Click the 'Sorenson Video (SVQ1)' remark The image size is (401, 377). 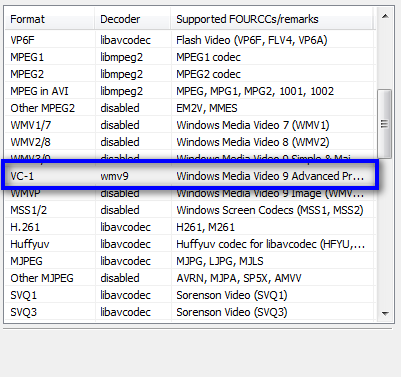tap(232, 295)
